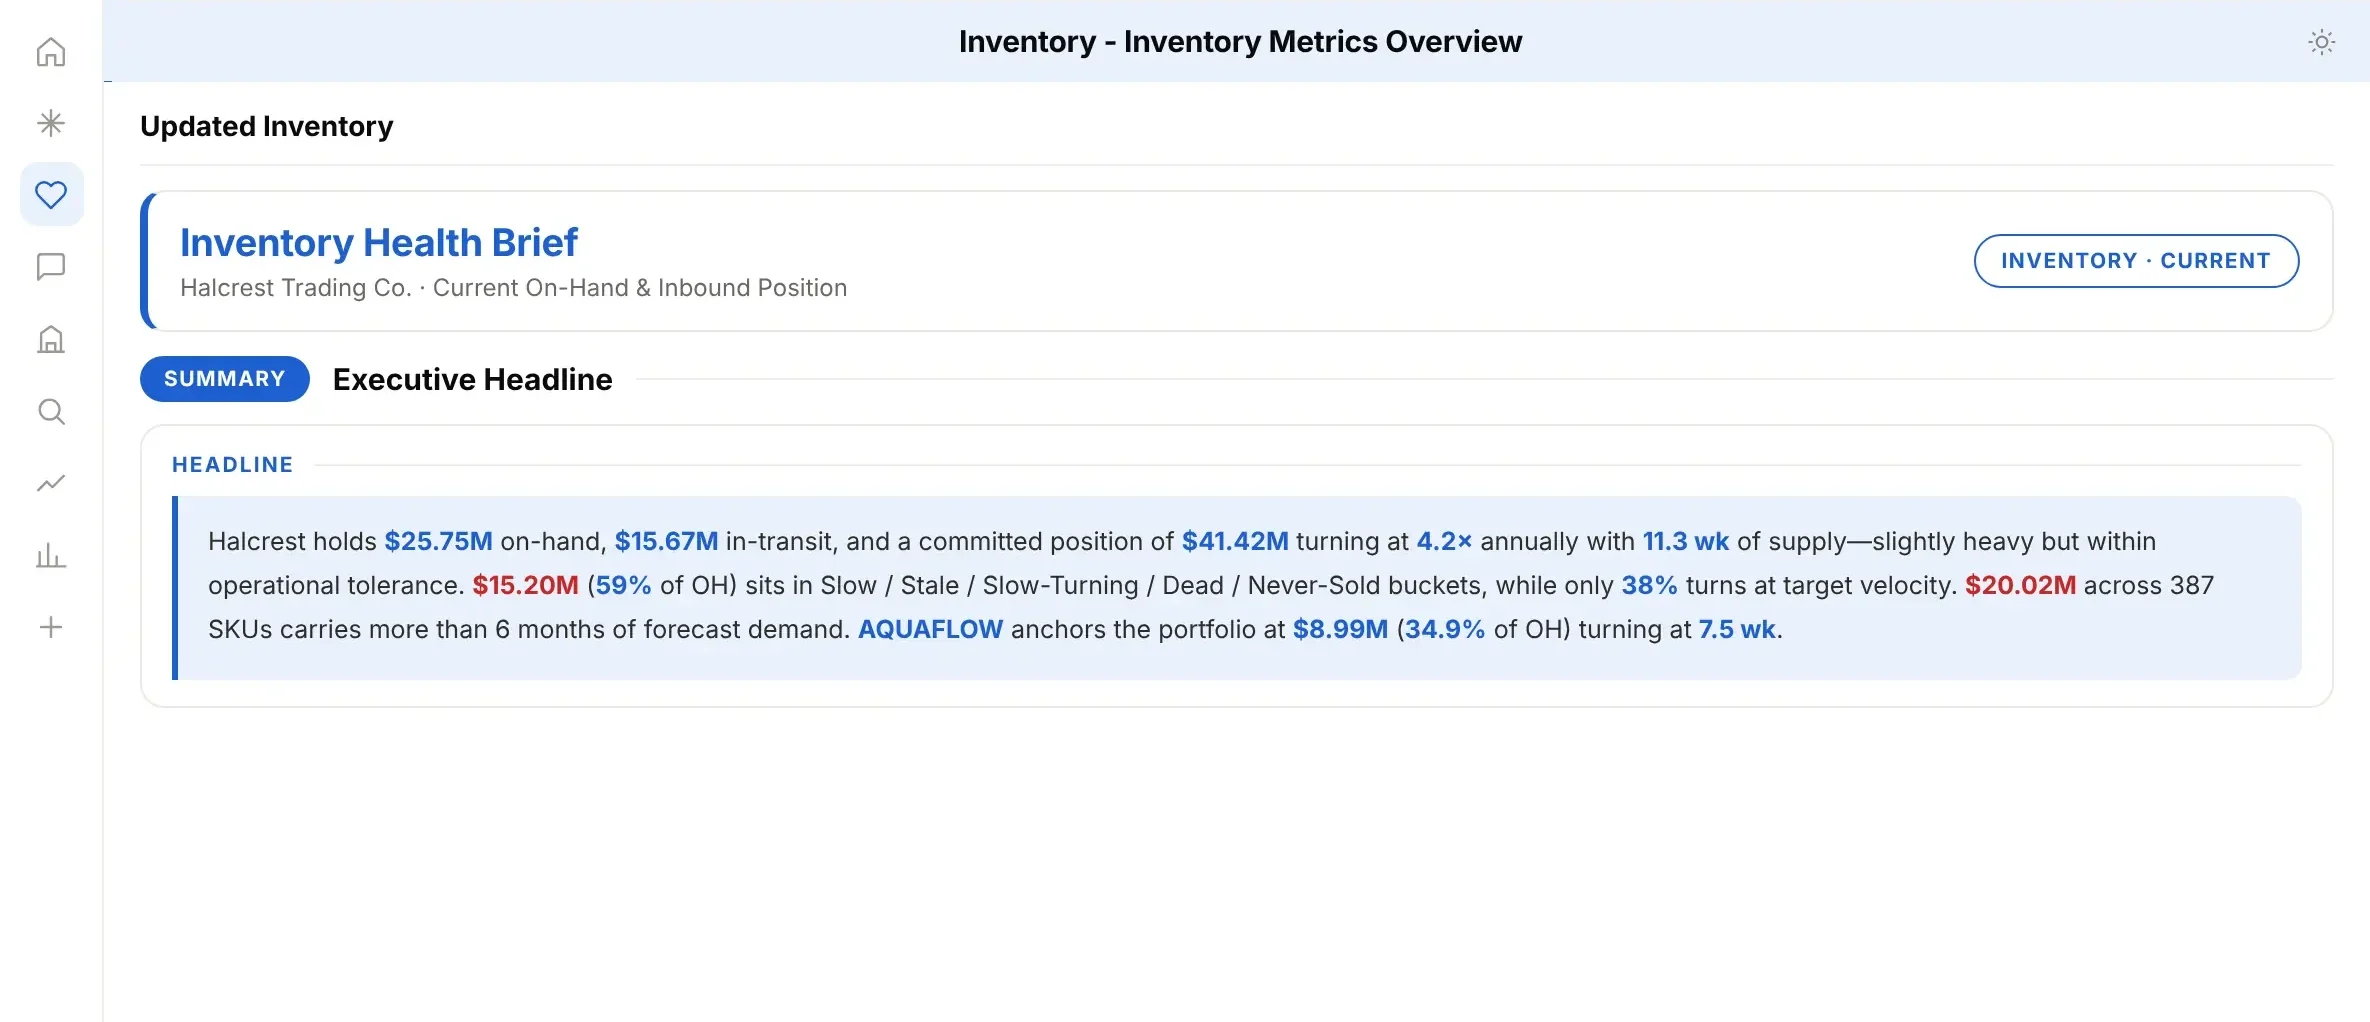
Task: Click the SUMMARY pill button
Action: [225, 379]
